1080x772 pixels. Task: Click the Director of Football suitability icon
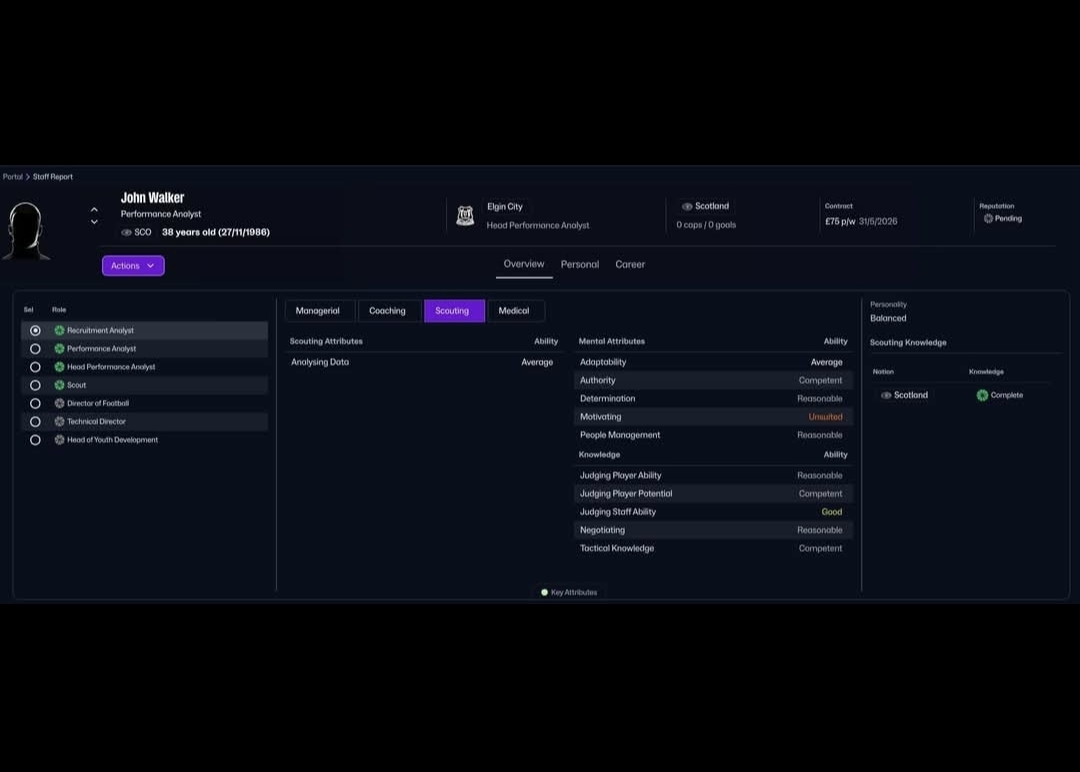point(59,404)
